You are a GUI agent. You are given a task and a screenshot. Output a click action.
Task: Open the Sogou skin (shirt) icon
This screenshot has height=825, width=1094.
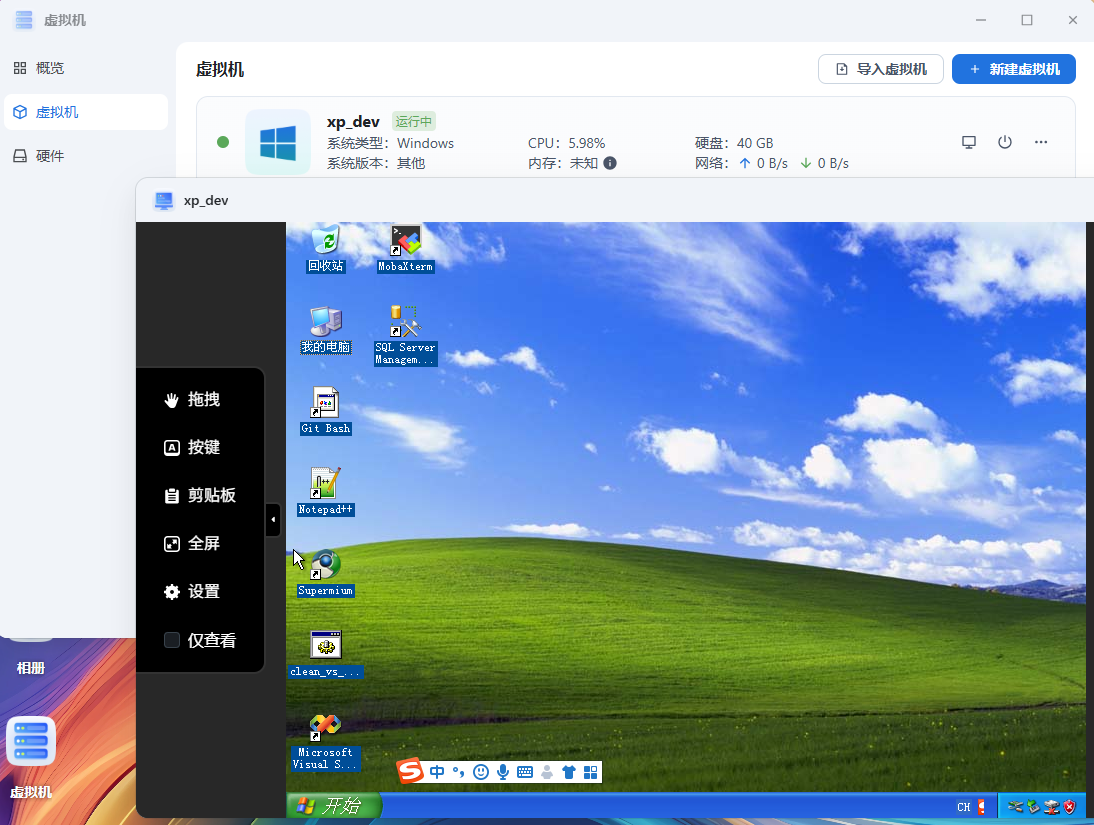click(569, 772)
